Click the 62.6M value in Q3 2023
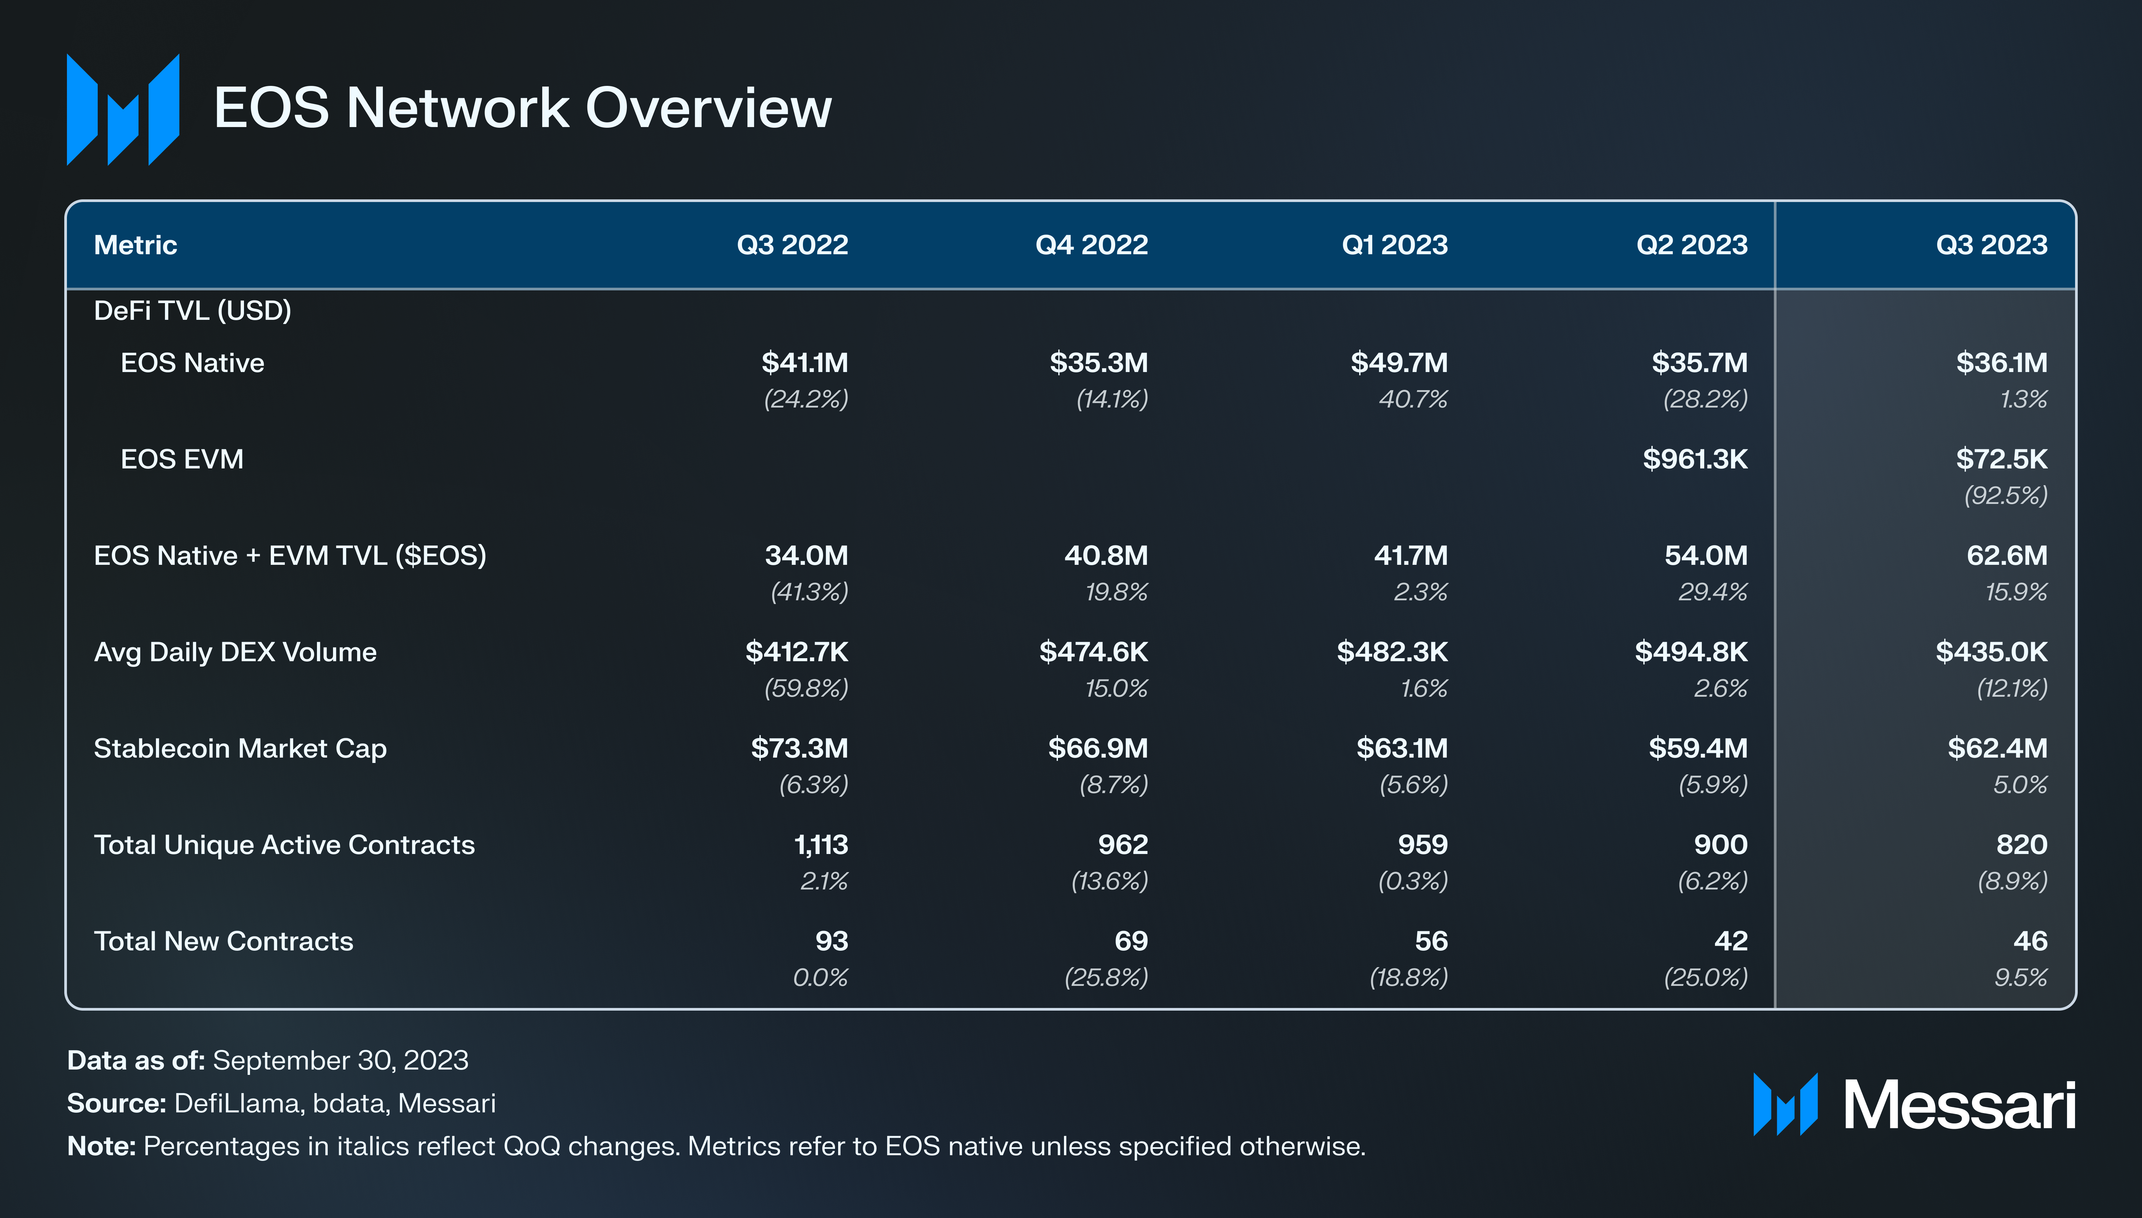 [2006, 556]
